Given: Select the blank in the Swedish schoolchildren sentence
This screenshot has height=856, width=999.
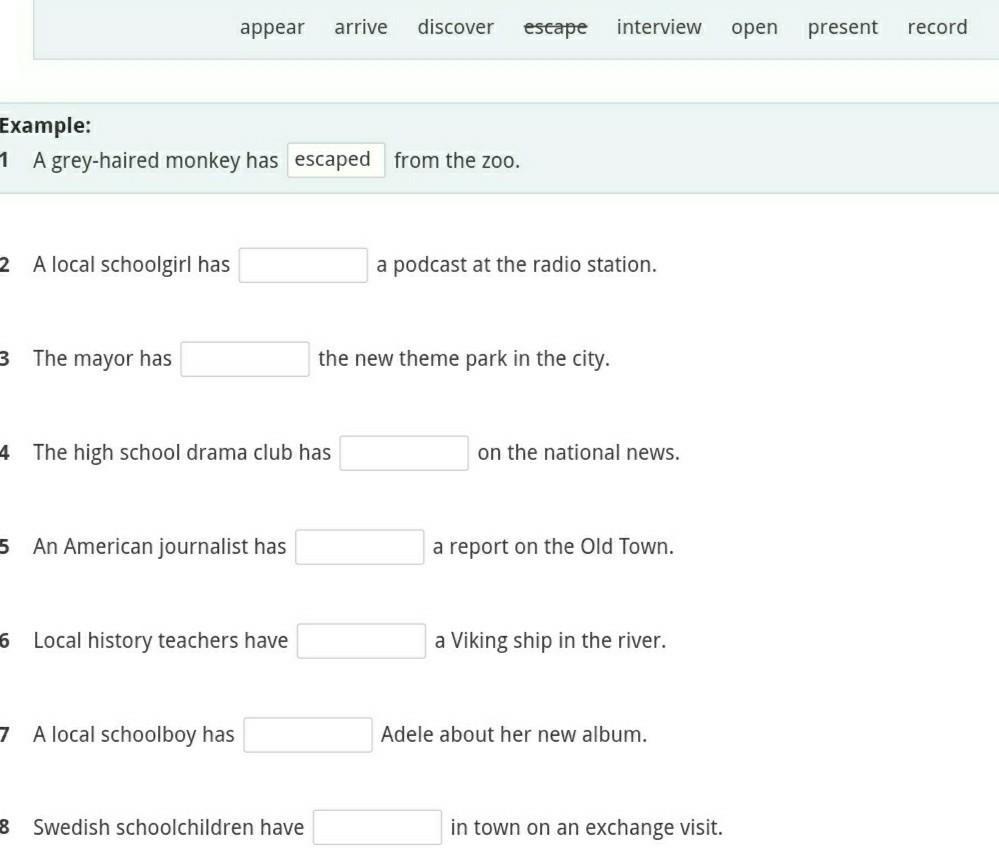Looking at the screenshot, I should click(x=377, y=828).
